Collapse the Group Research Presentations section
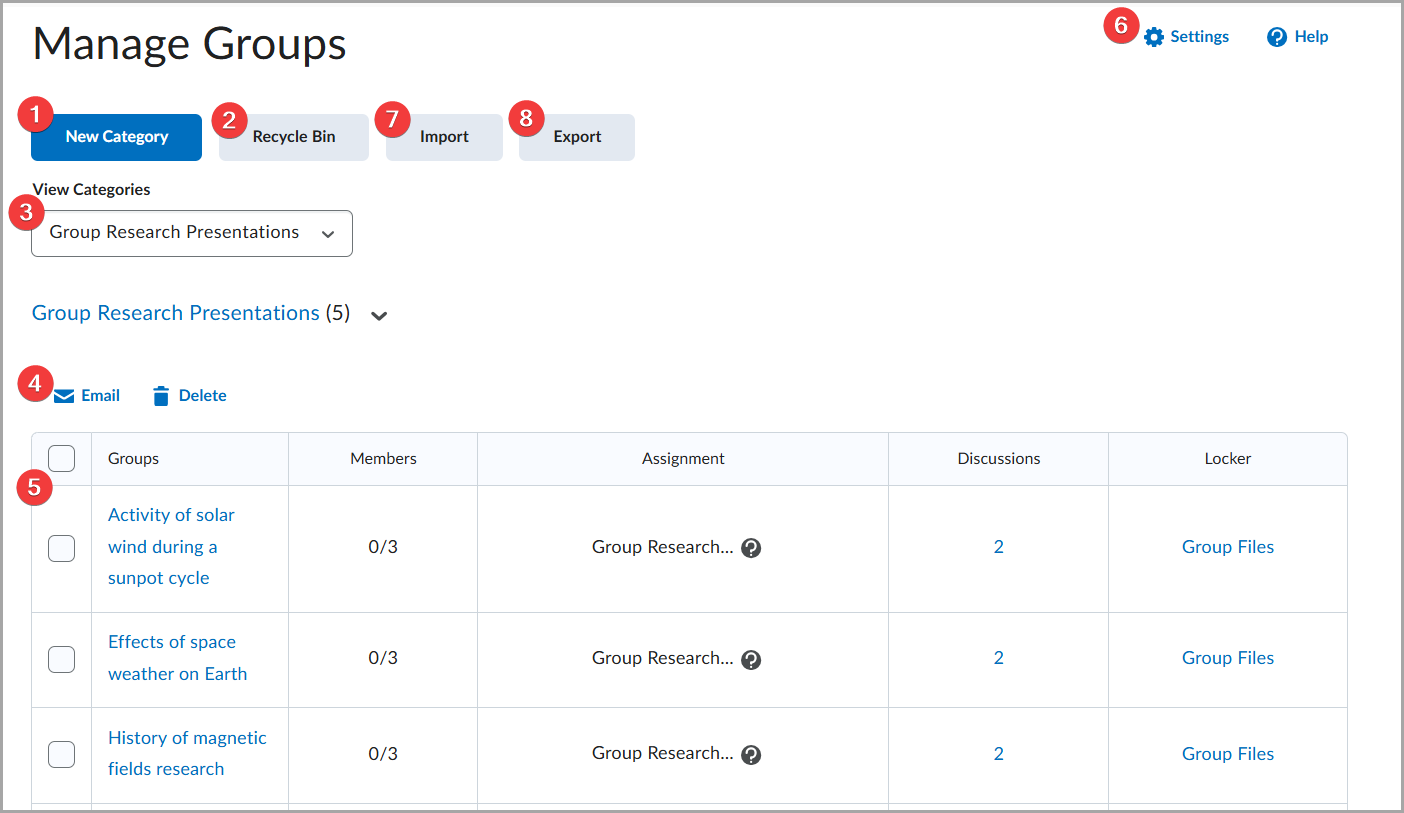The height and width of the screenshot is (813, 1404). click(378, 315)
